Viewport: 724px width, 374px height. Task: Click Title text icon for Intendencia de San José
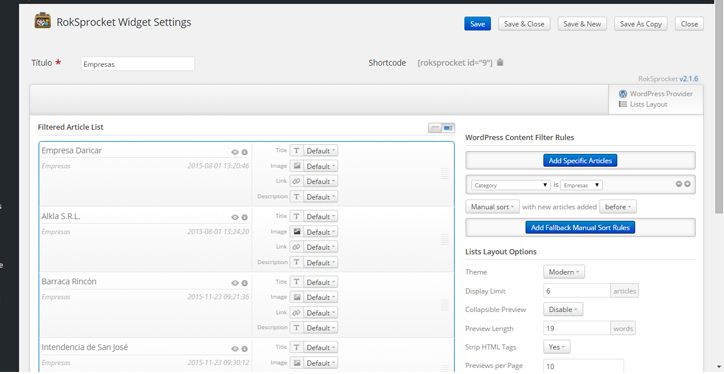(x=296, y=347)
